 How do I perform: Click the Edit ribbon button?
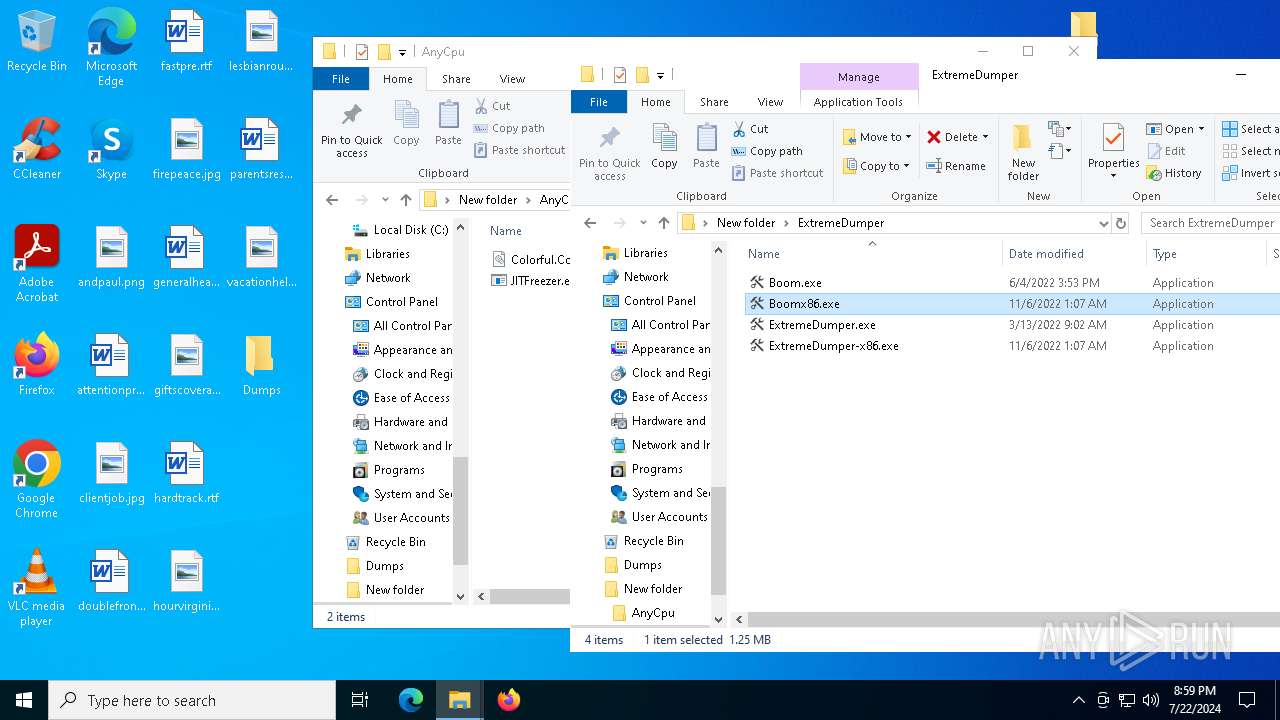coord(1166,151)
